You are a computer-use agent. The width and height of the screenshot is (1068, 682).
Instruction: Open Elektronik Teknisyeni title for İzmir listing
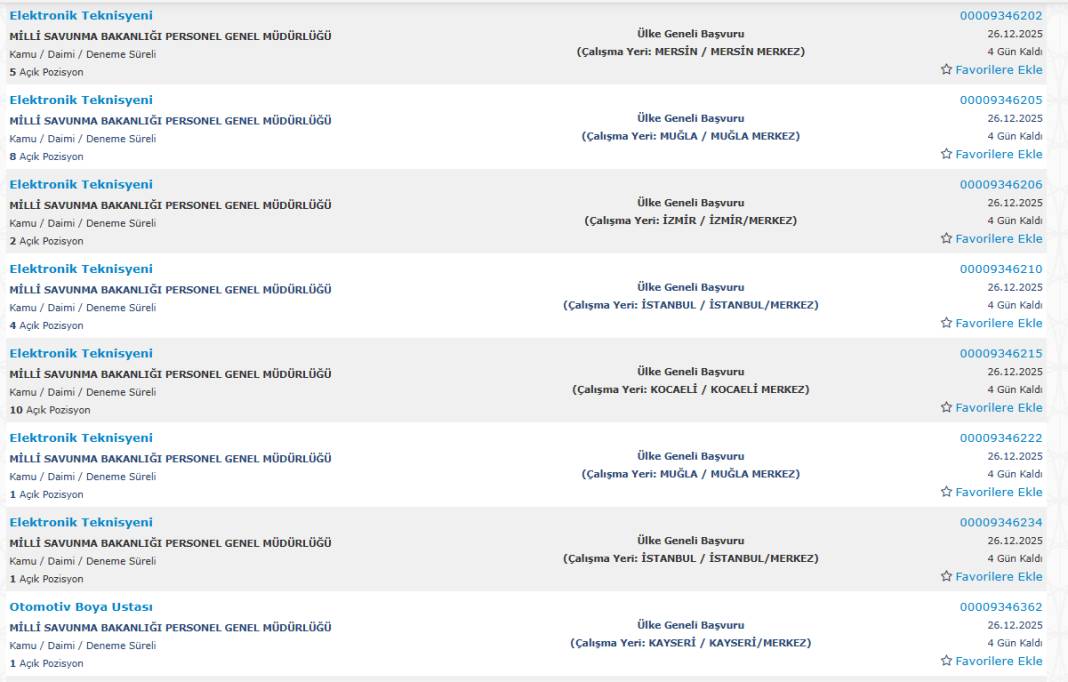click(81, 185)
